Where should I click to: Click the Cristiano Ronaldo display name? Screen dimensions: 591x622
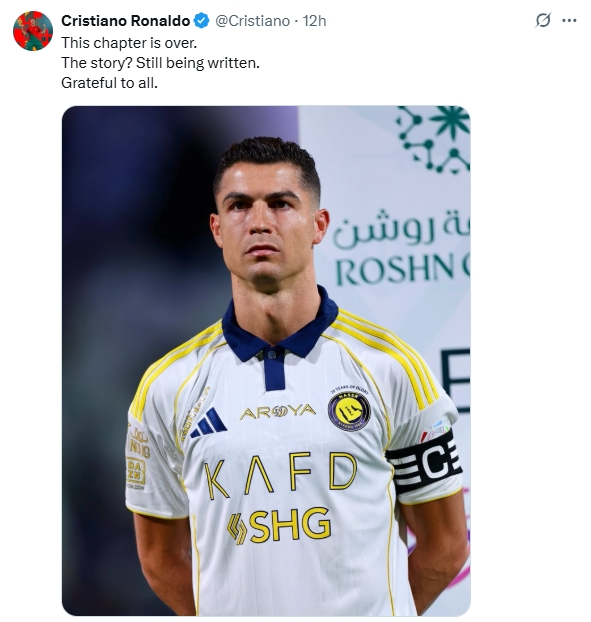(126, 21)
